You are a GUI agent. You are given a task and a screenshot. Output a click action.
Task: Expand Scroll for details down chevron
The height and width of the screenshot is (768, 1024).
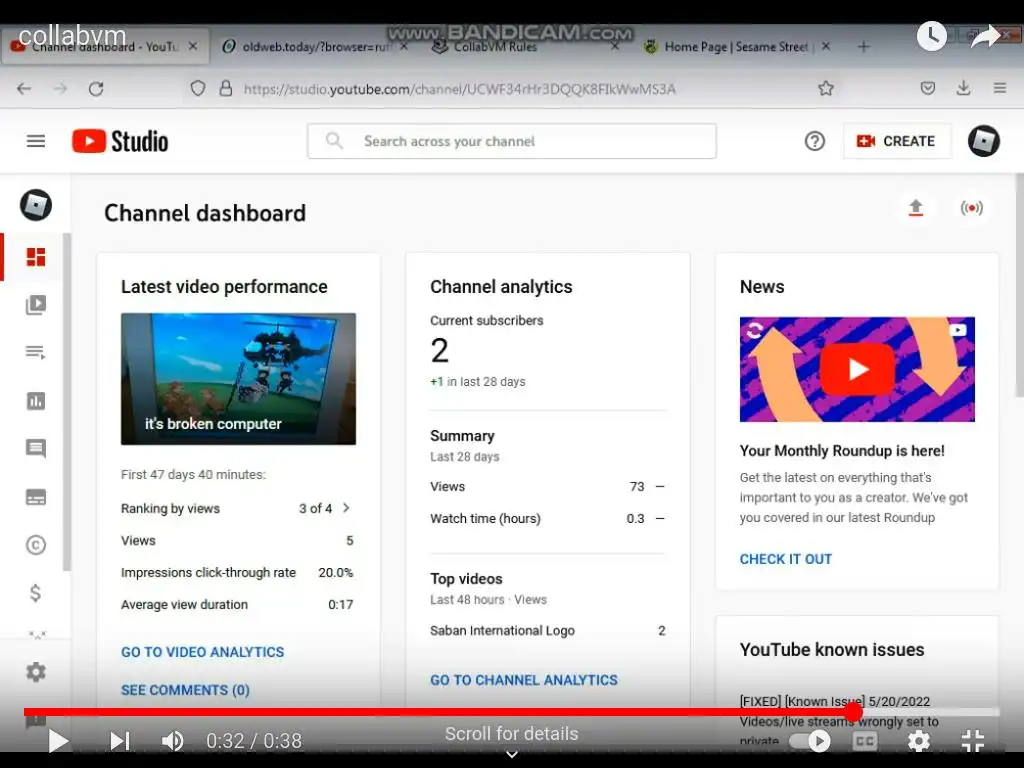512,754
